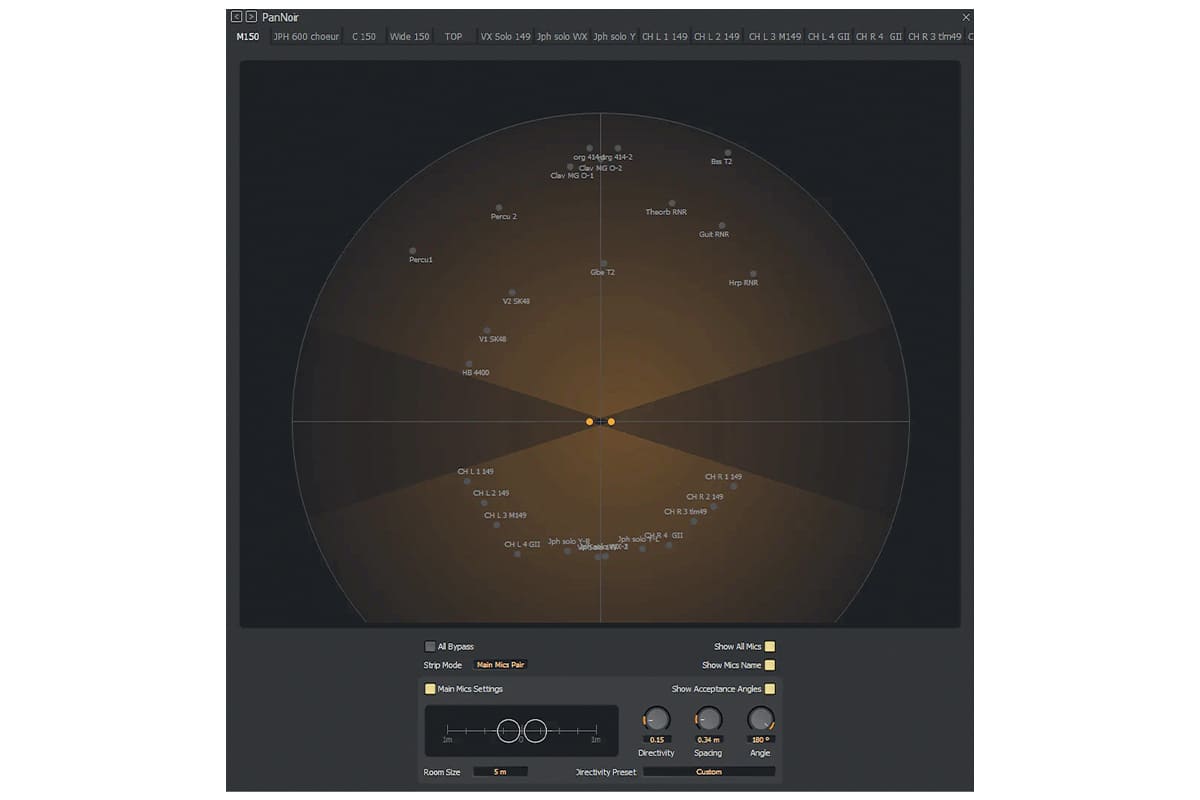This screenshot has height=800, width=1200.
Task: Click the Angle knob
Action: click(760, 719)
